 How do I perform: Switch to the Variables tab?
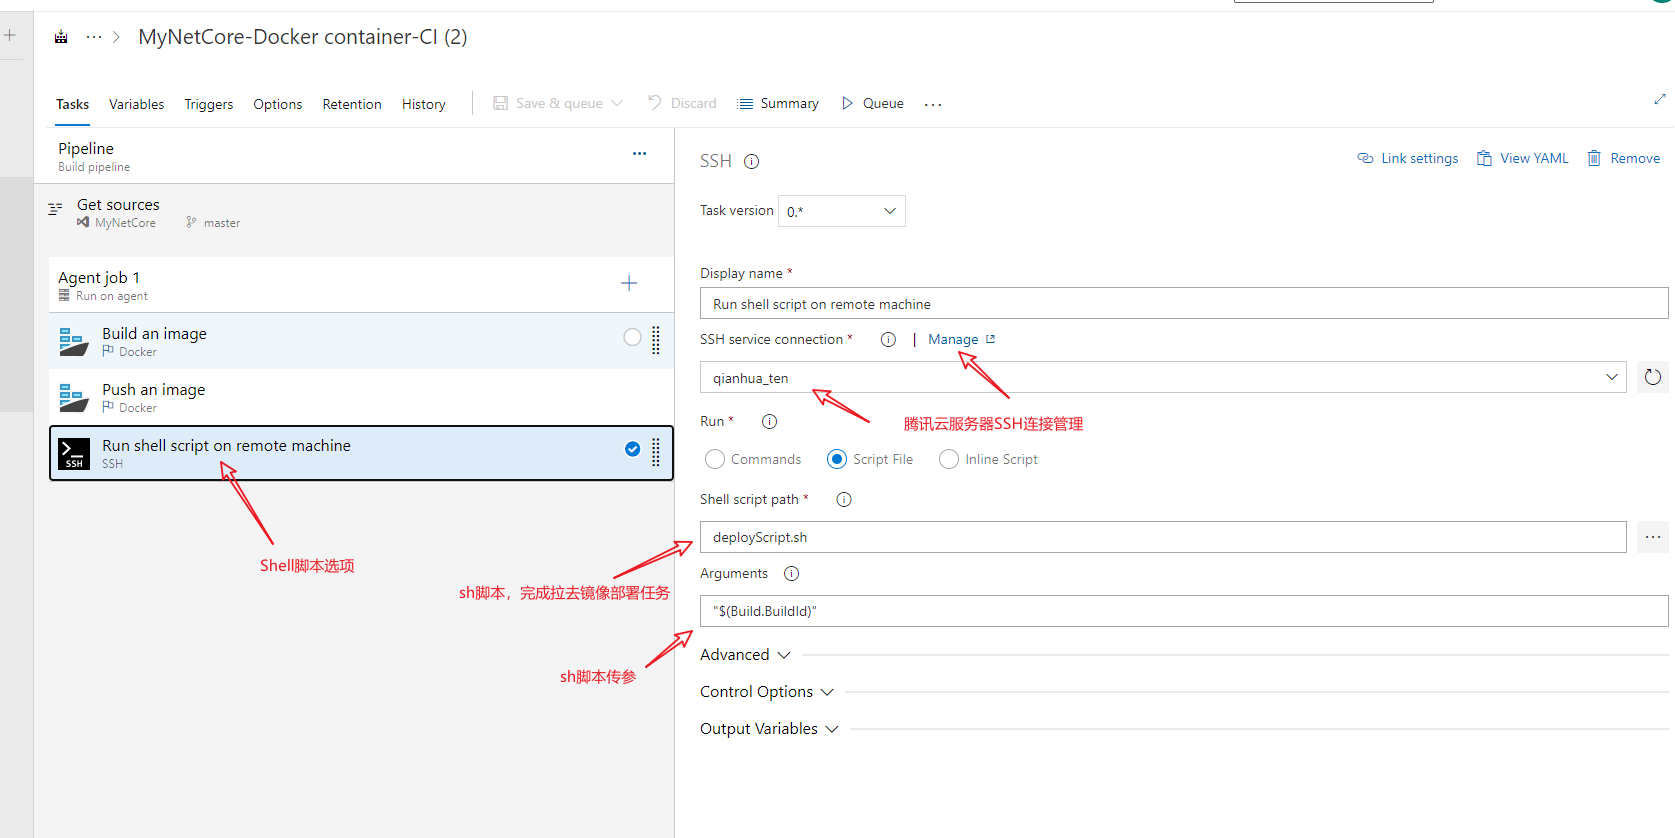pyautogui.click(x=136, y=104)
